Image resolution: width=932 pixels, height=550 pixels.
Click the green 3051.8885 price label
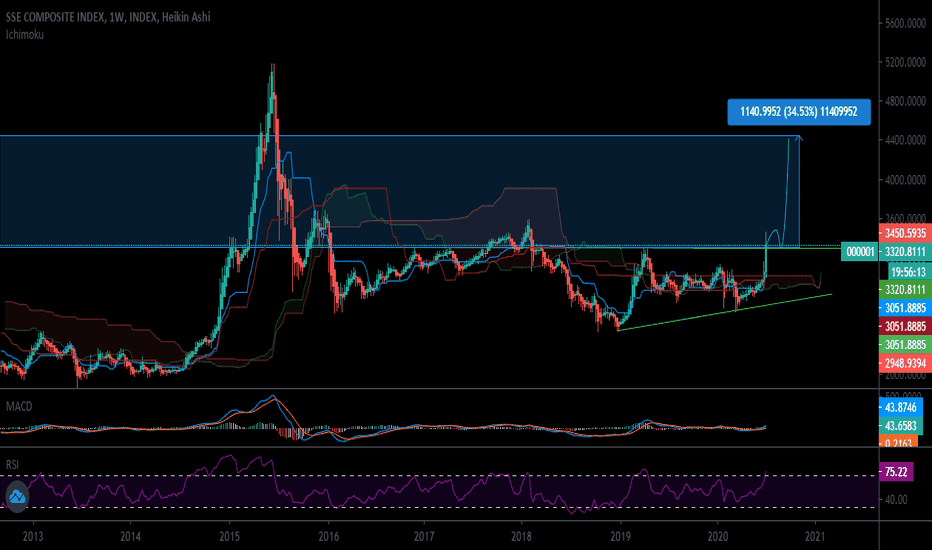pos(905,345)
